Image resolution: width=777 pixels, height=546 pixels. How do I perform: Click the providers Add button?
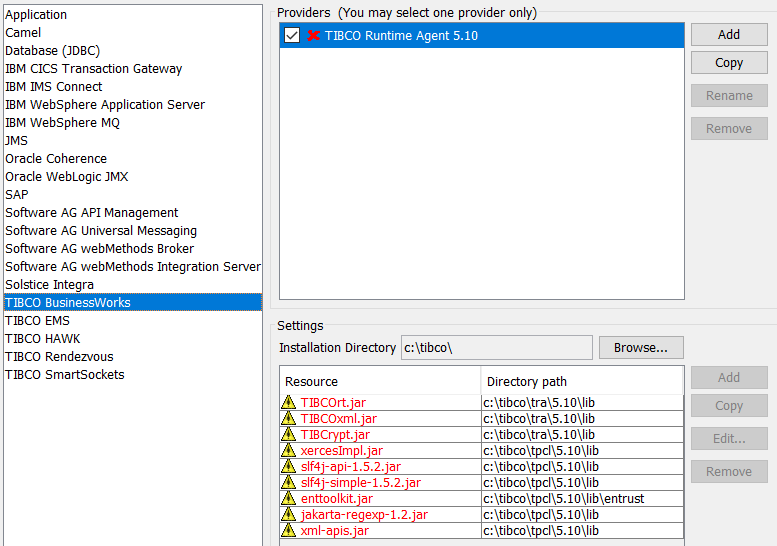[x=729, y=35]
